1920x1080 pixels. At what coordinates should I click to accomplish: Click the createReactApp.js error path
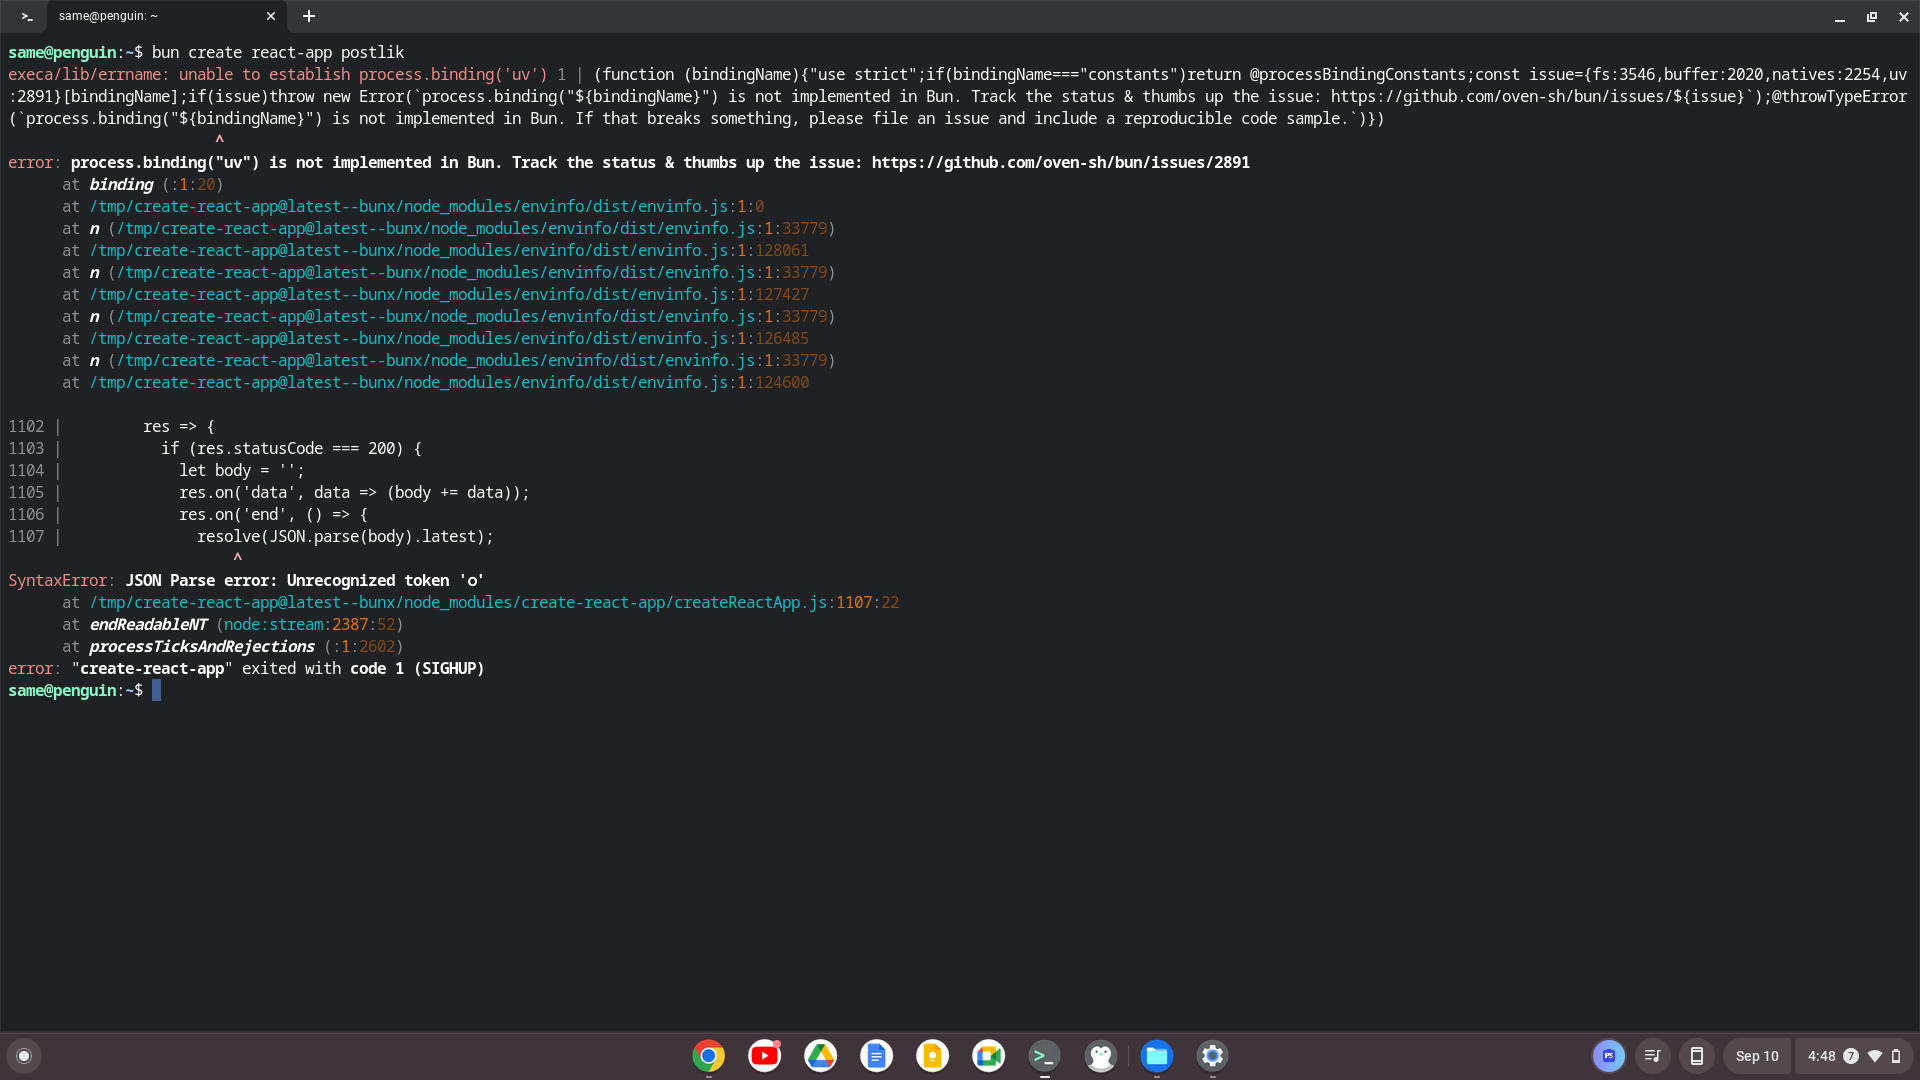[458, 602]
